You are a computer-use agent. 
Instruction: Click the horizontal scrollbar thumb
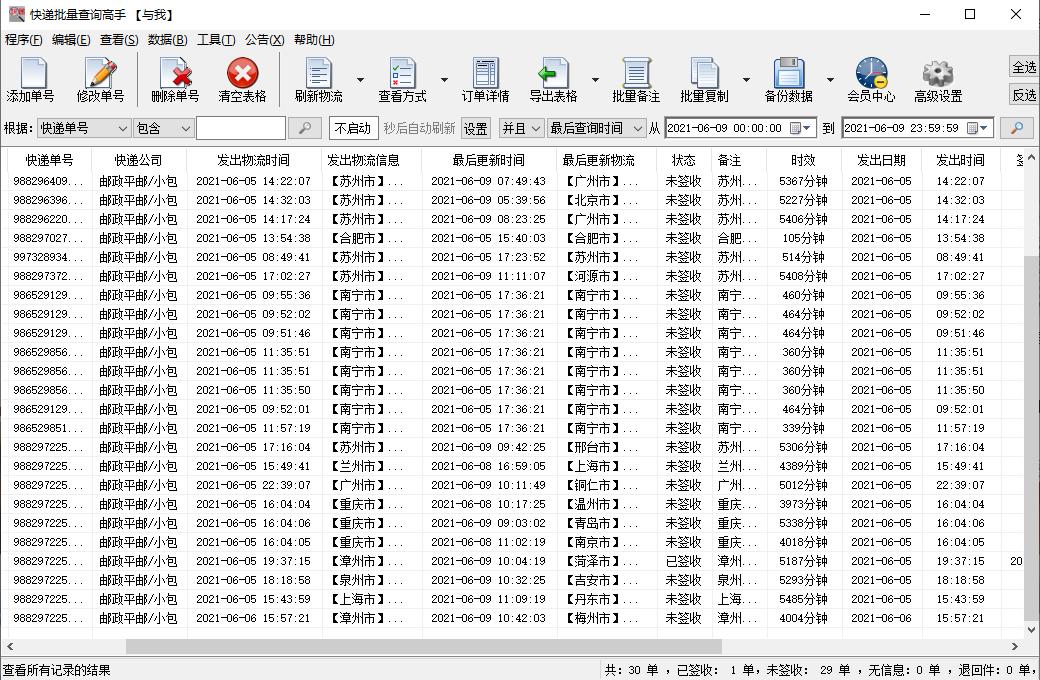[x=423, y=646]
